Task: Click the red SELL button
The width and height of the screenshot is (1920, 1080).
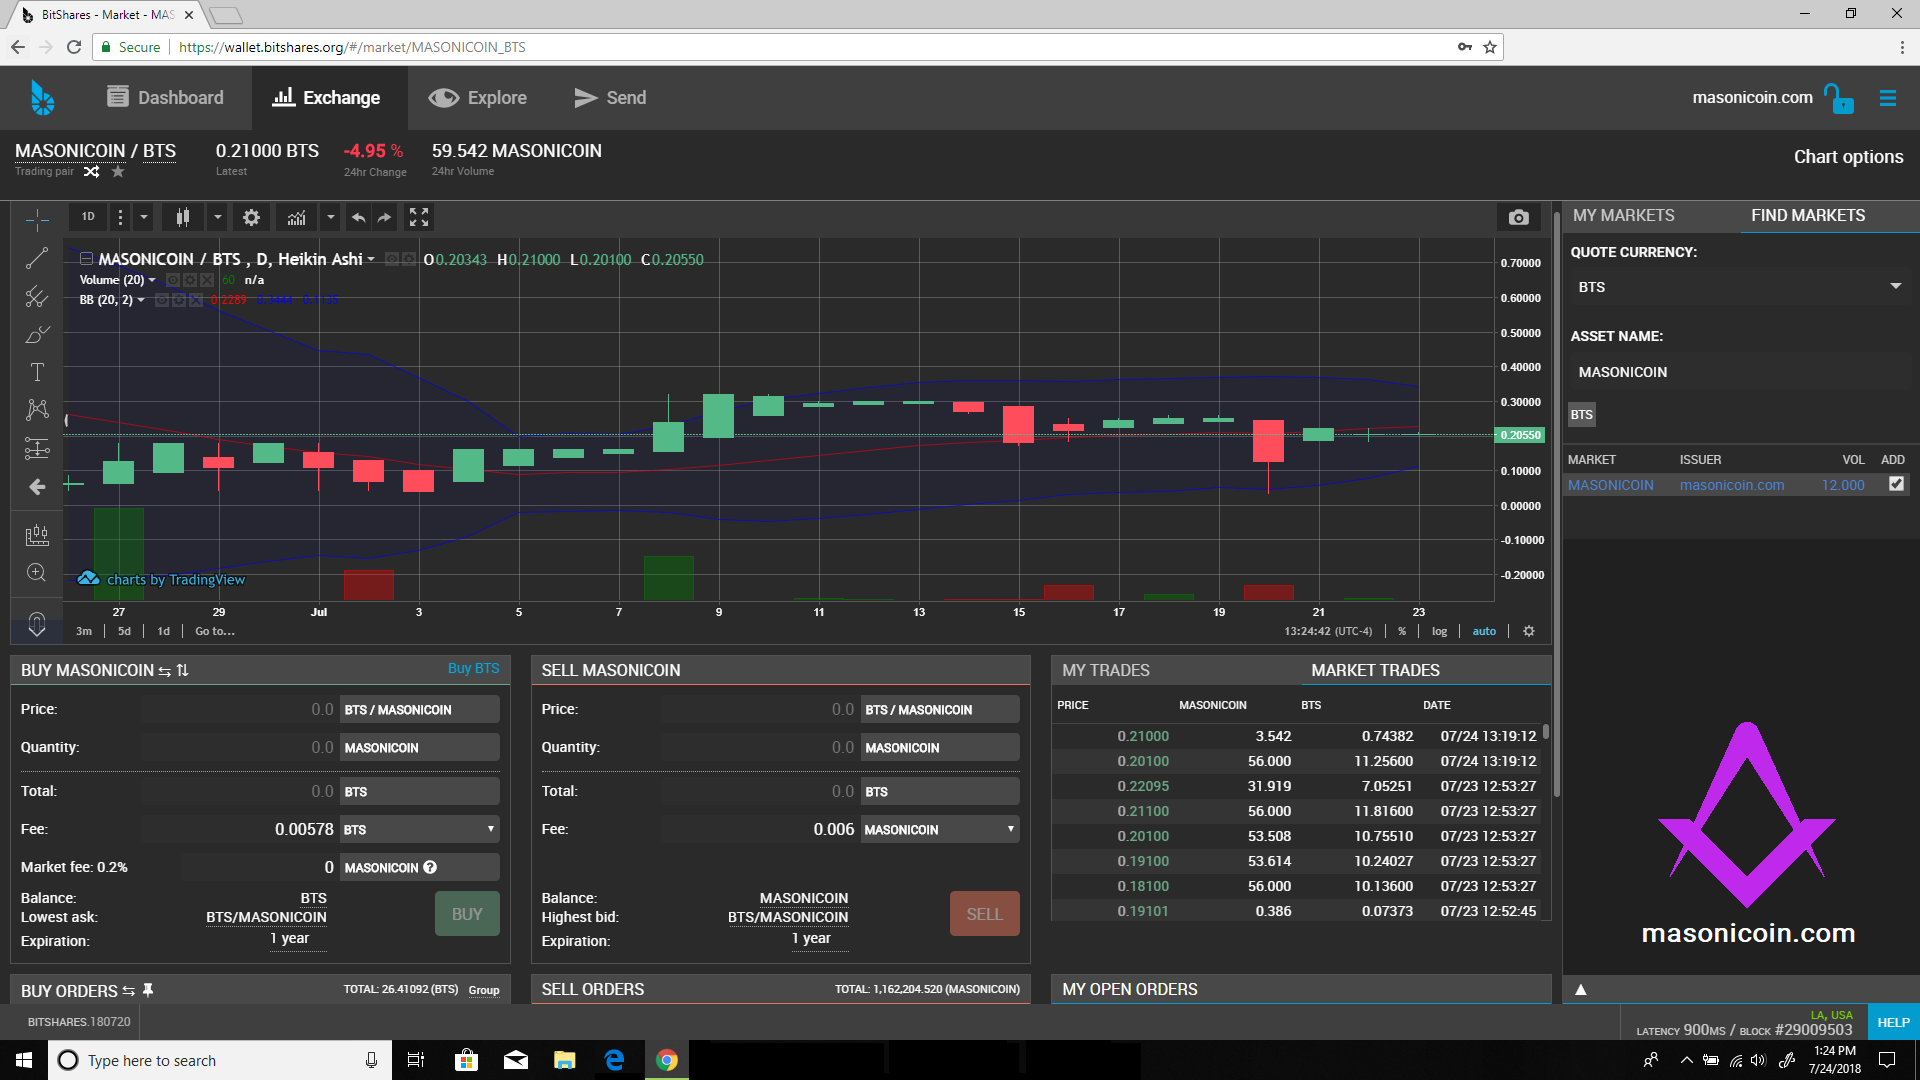Action: [984, 913]
